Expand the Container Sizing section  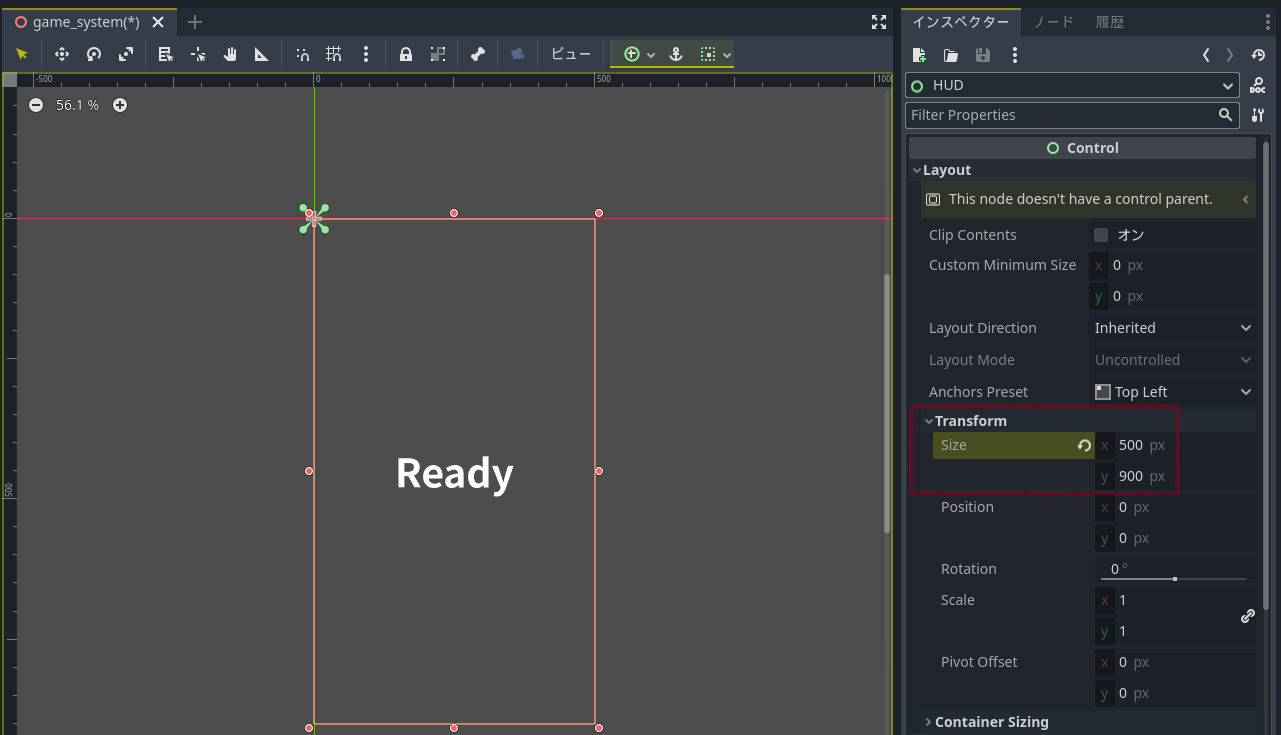pyautogui.click(x=990, y=722)
